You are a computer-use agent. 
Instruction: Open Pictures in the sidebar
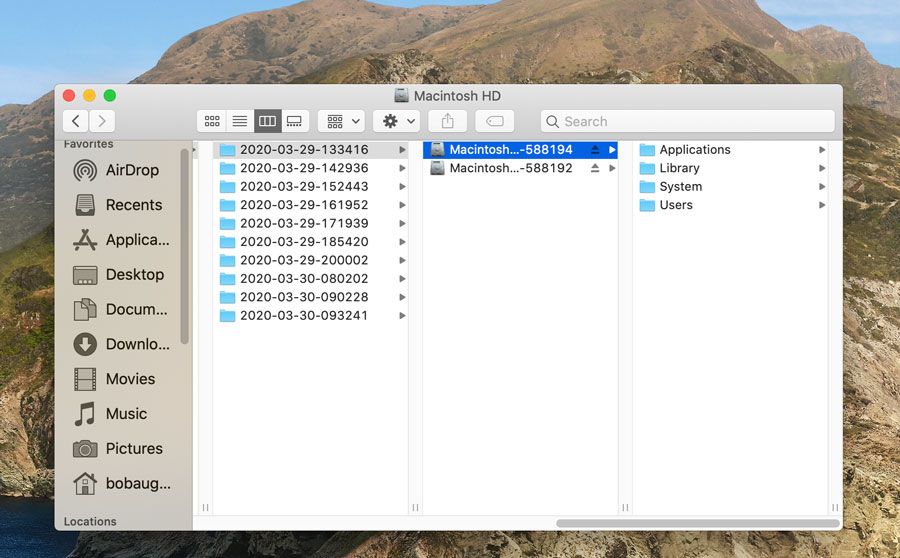[118, 449]
